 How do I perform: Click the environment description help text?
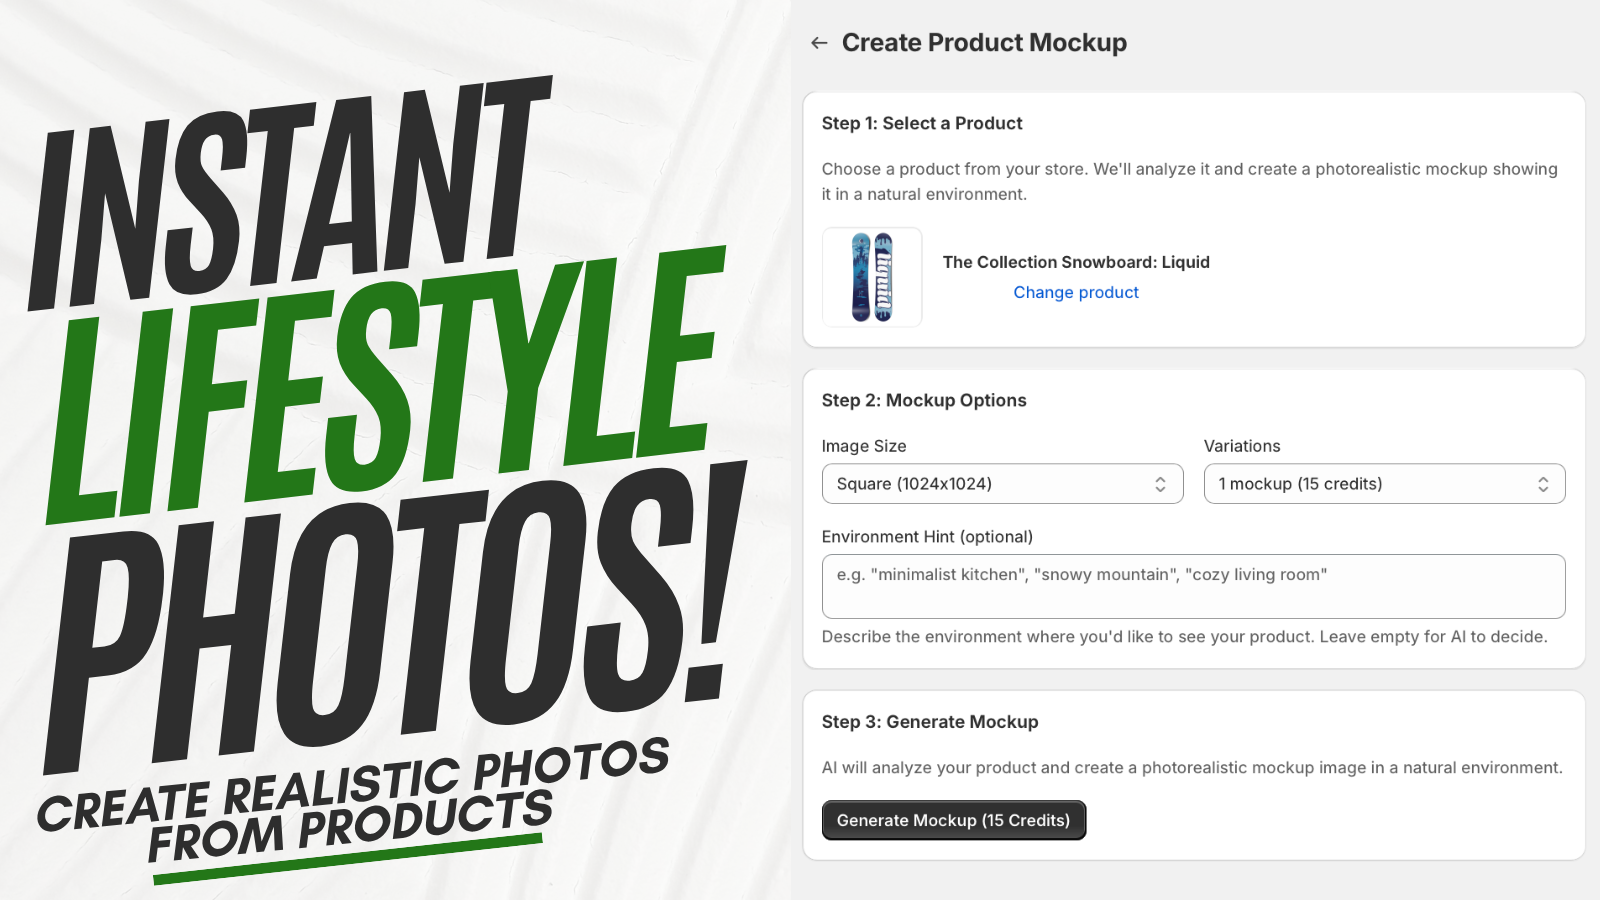coord(1184,636)
